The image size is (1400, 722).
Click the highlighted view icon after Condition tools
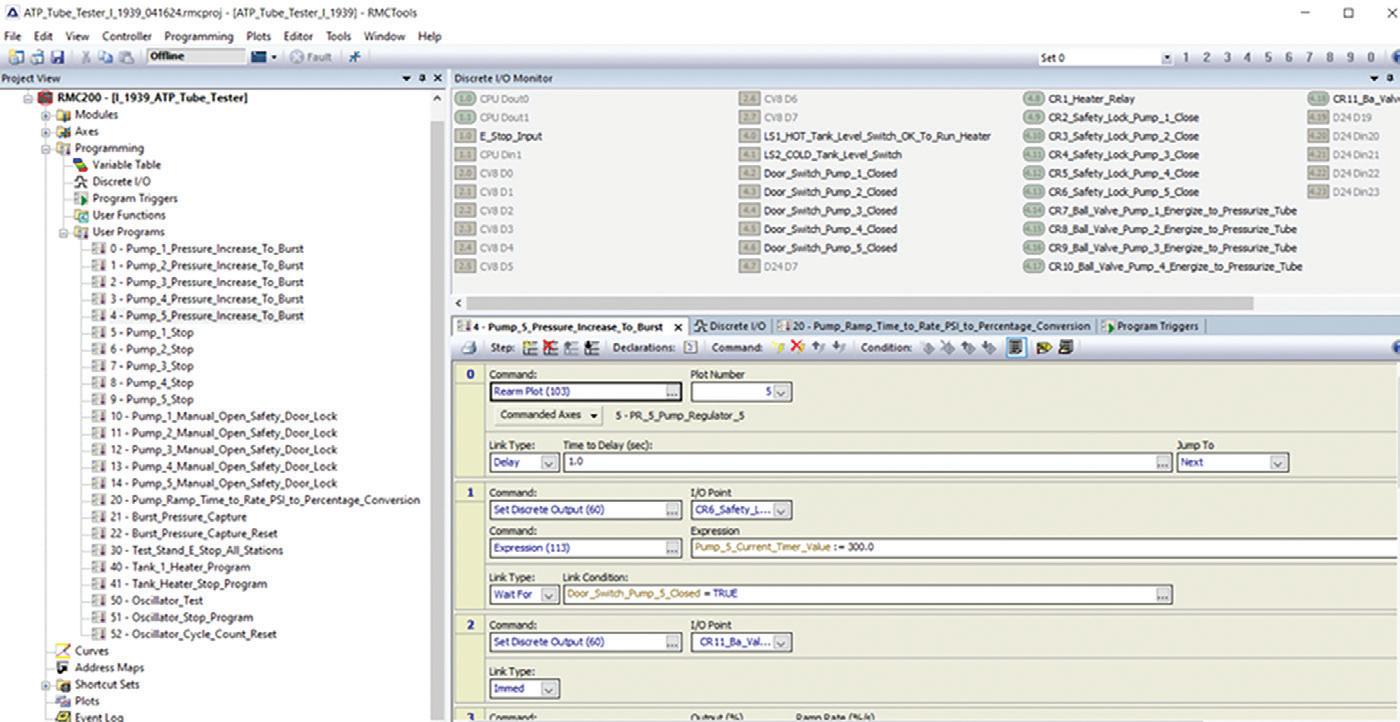pyautogui.click(x=1016, y=348)
